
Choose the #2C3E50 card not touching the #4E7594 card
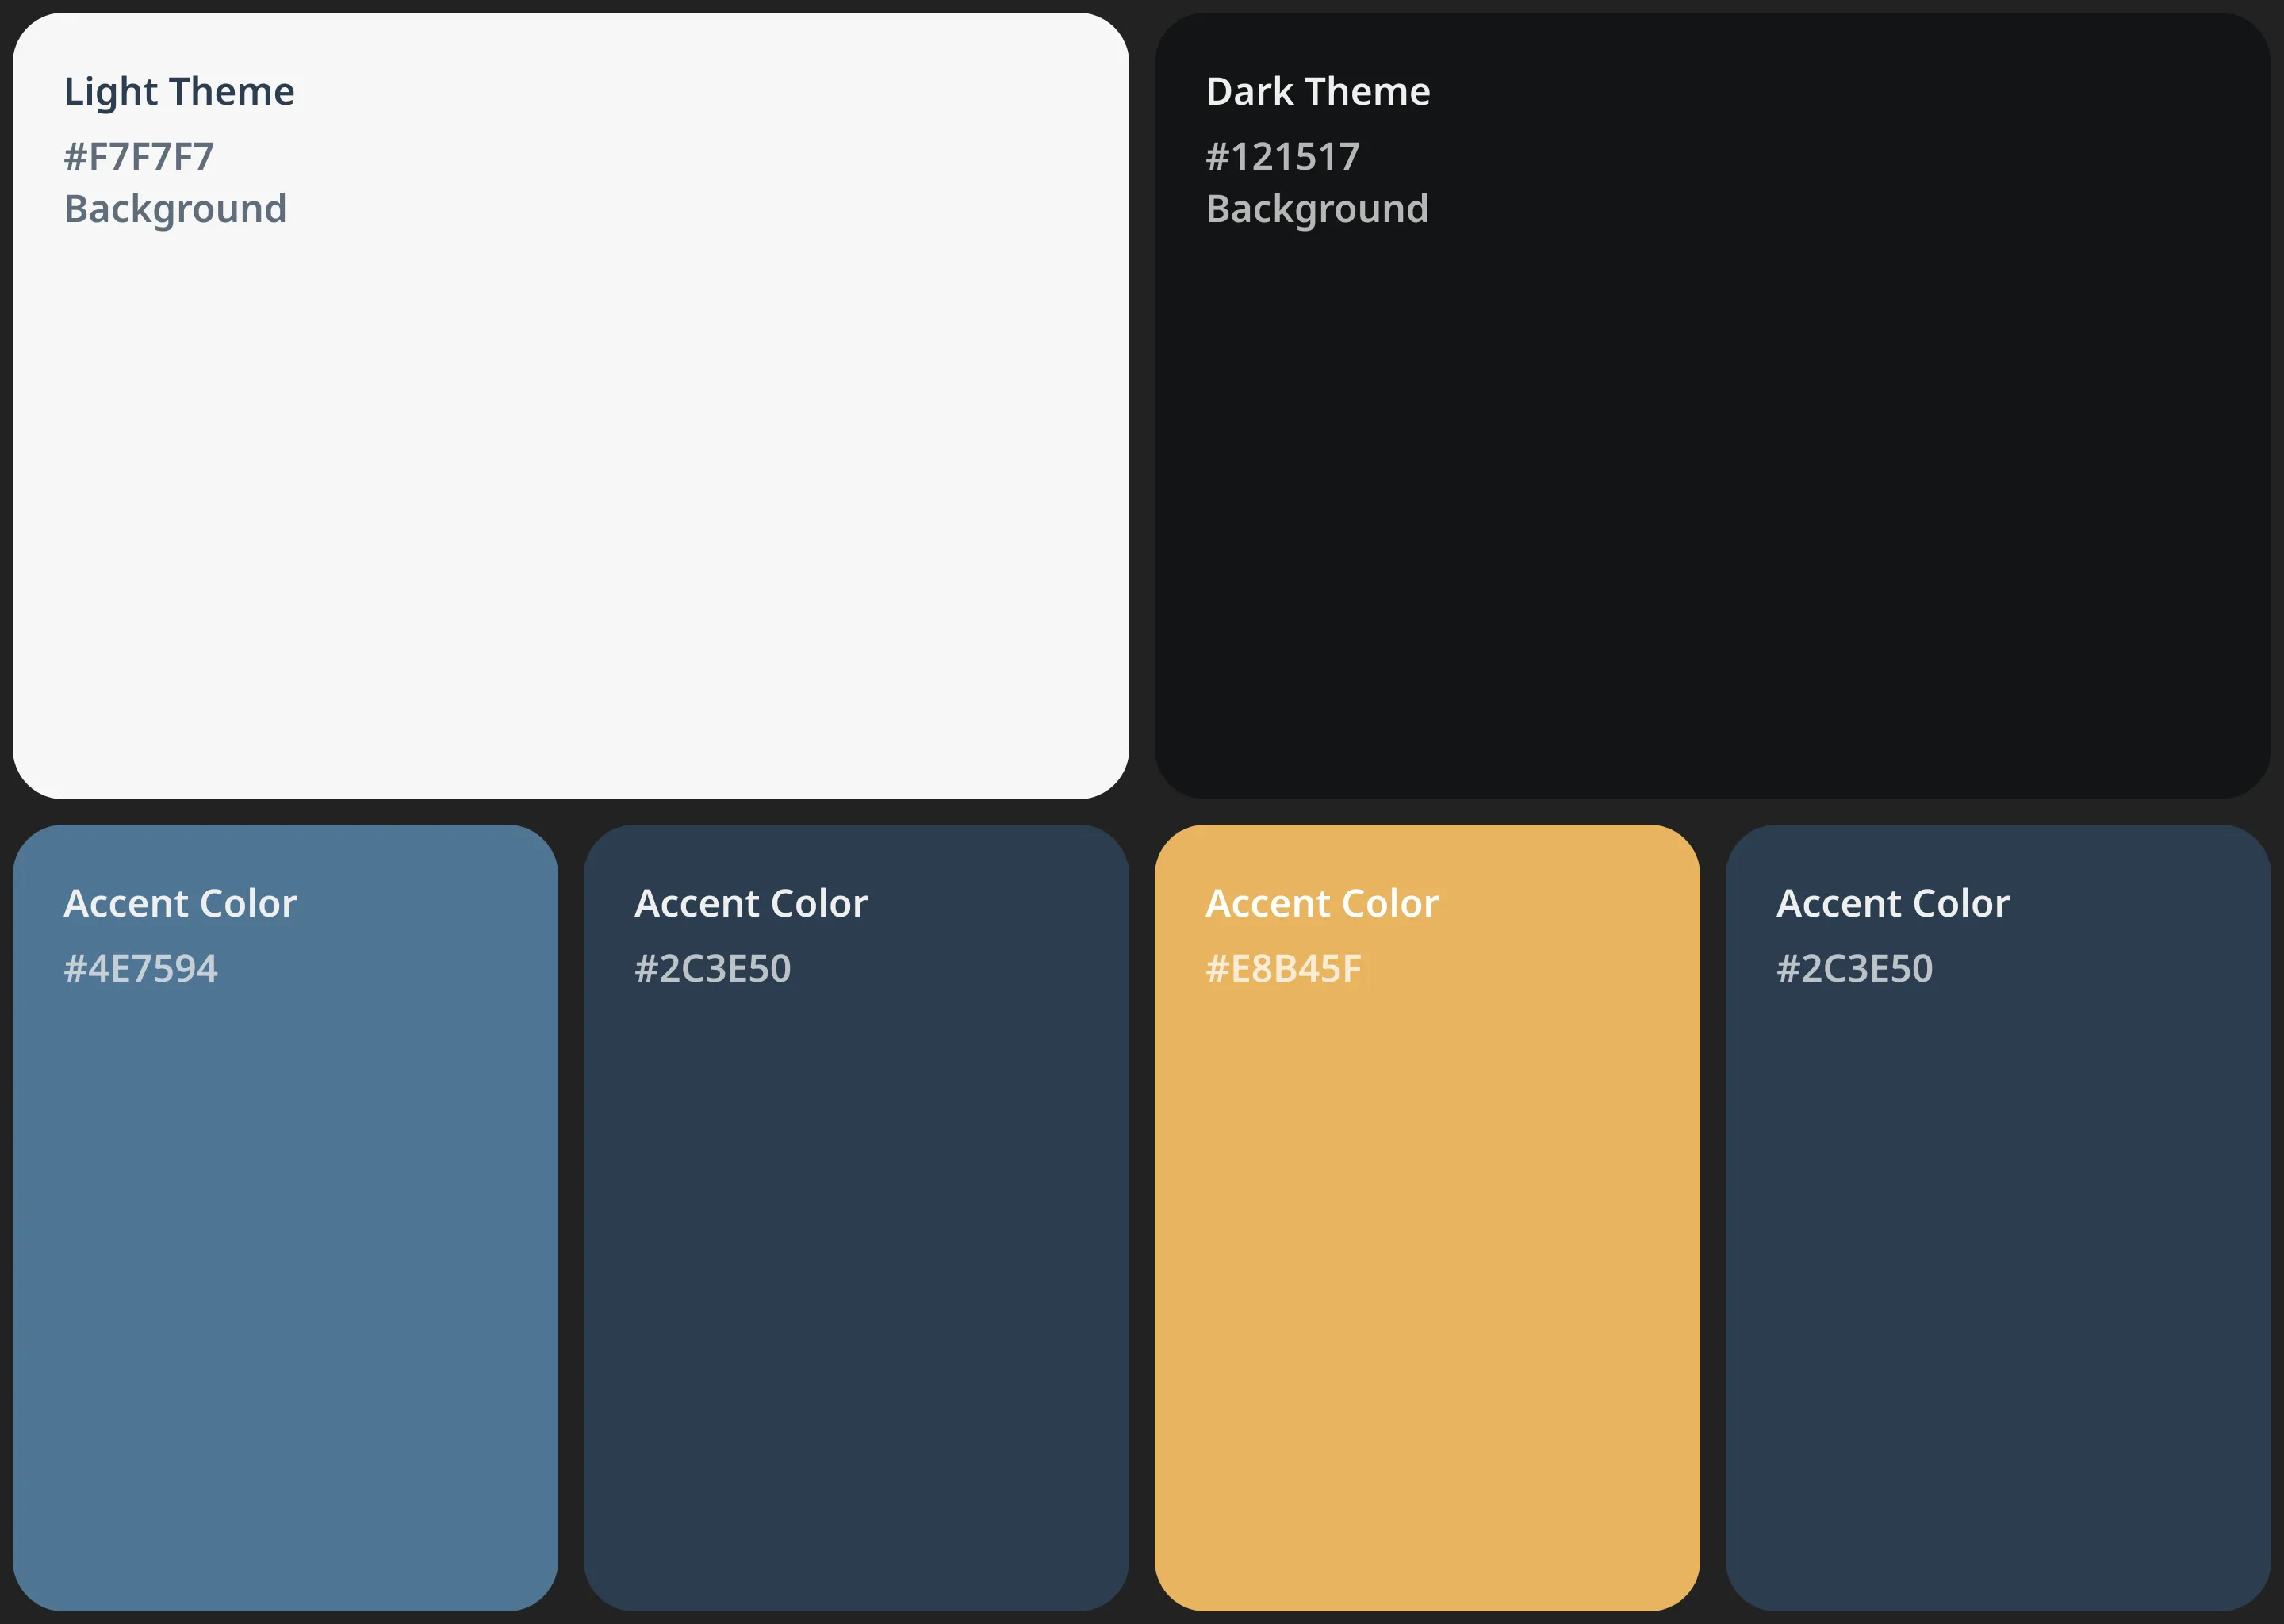[1998, 1218]
